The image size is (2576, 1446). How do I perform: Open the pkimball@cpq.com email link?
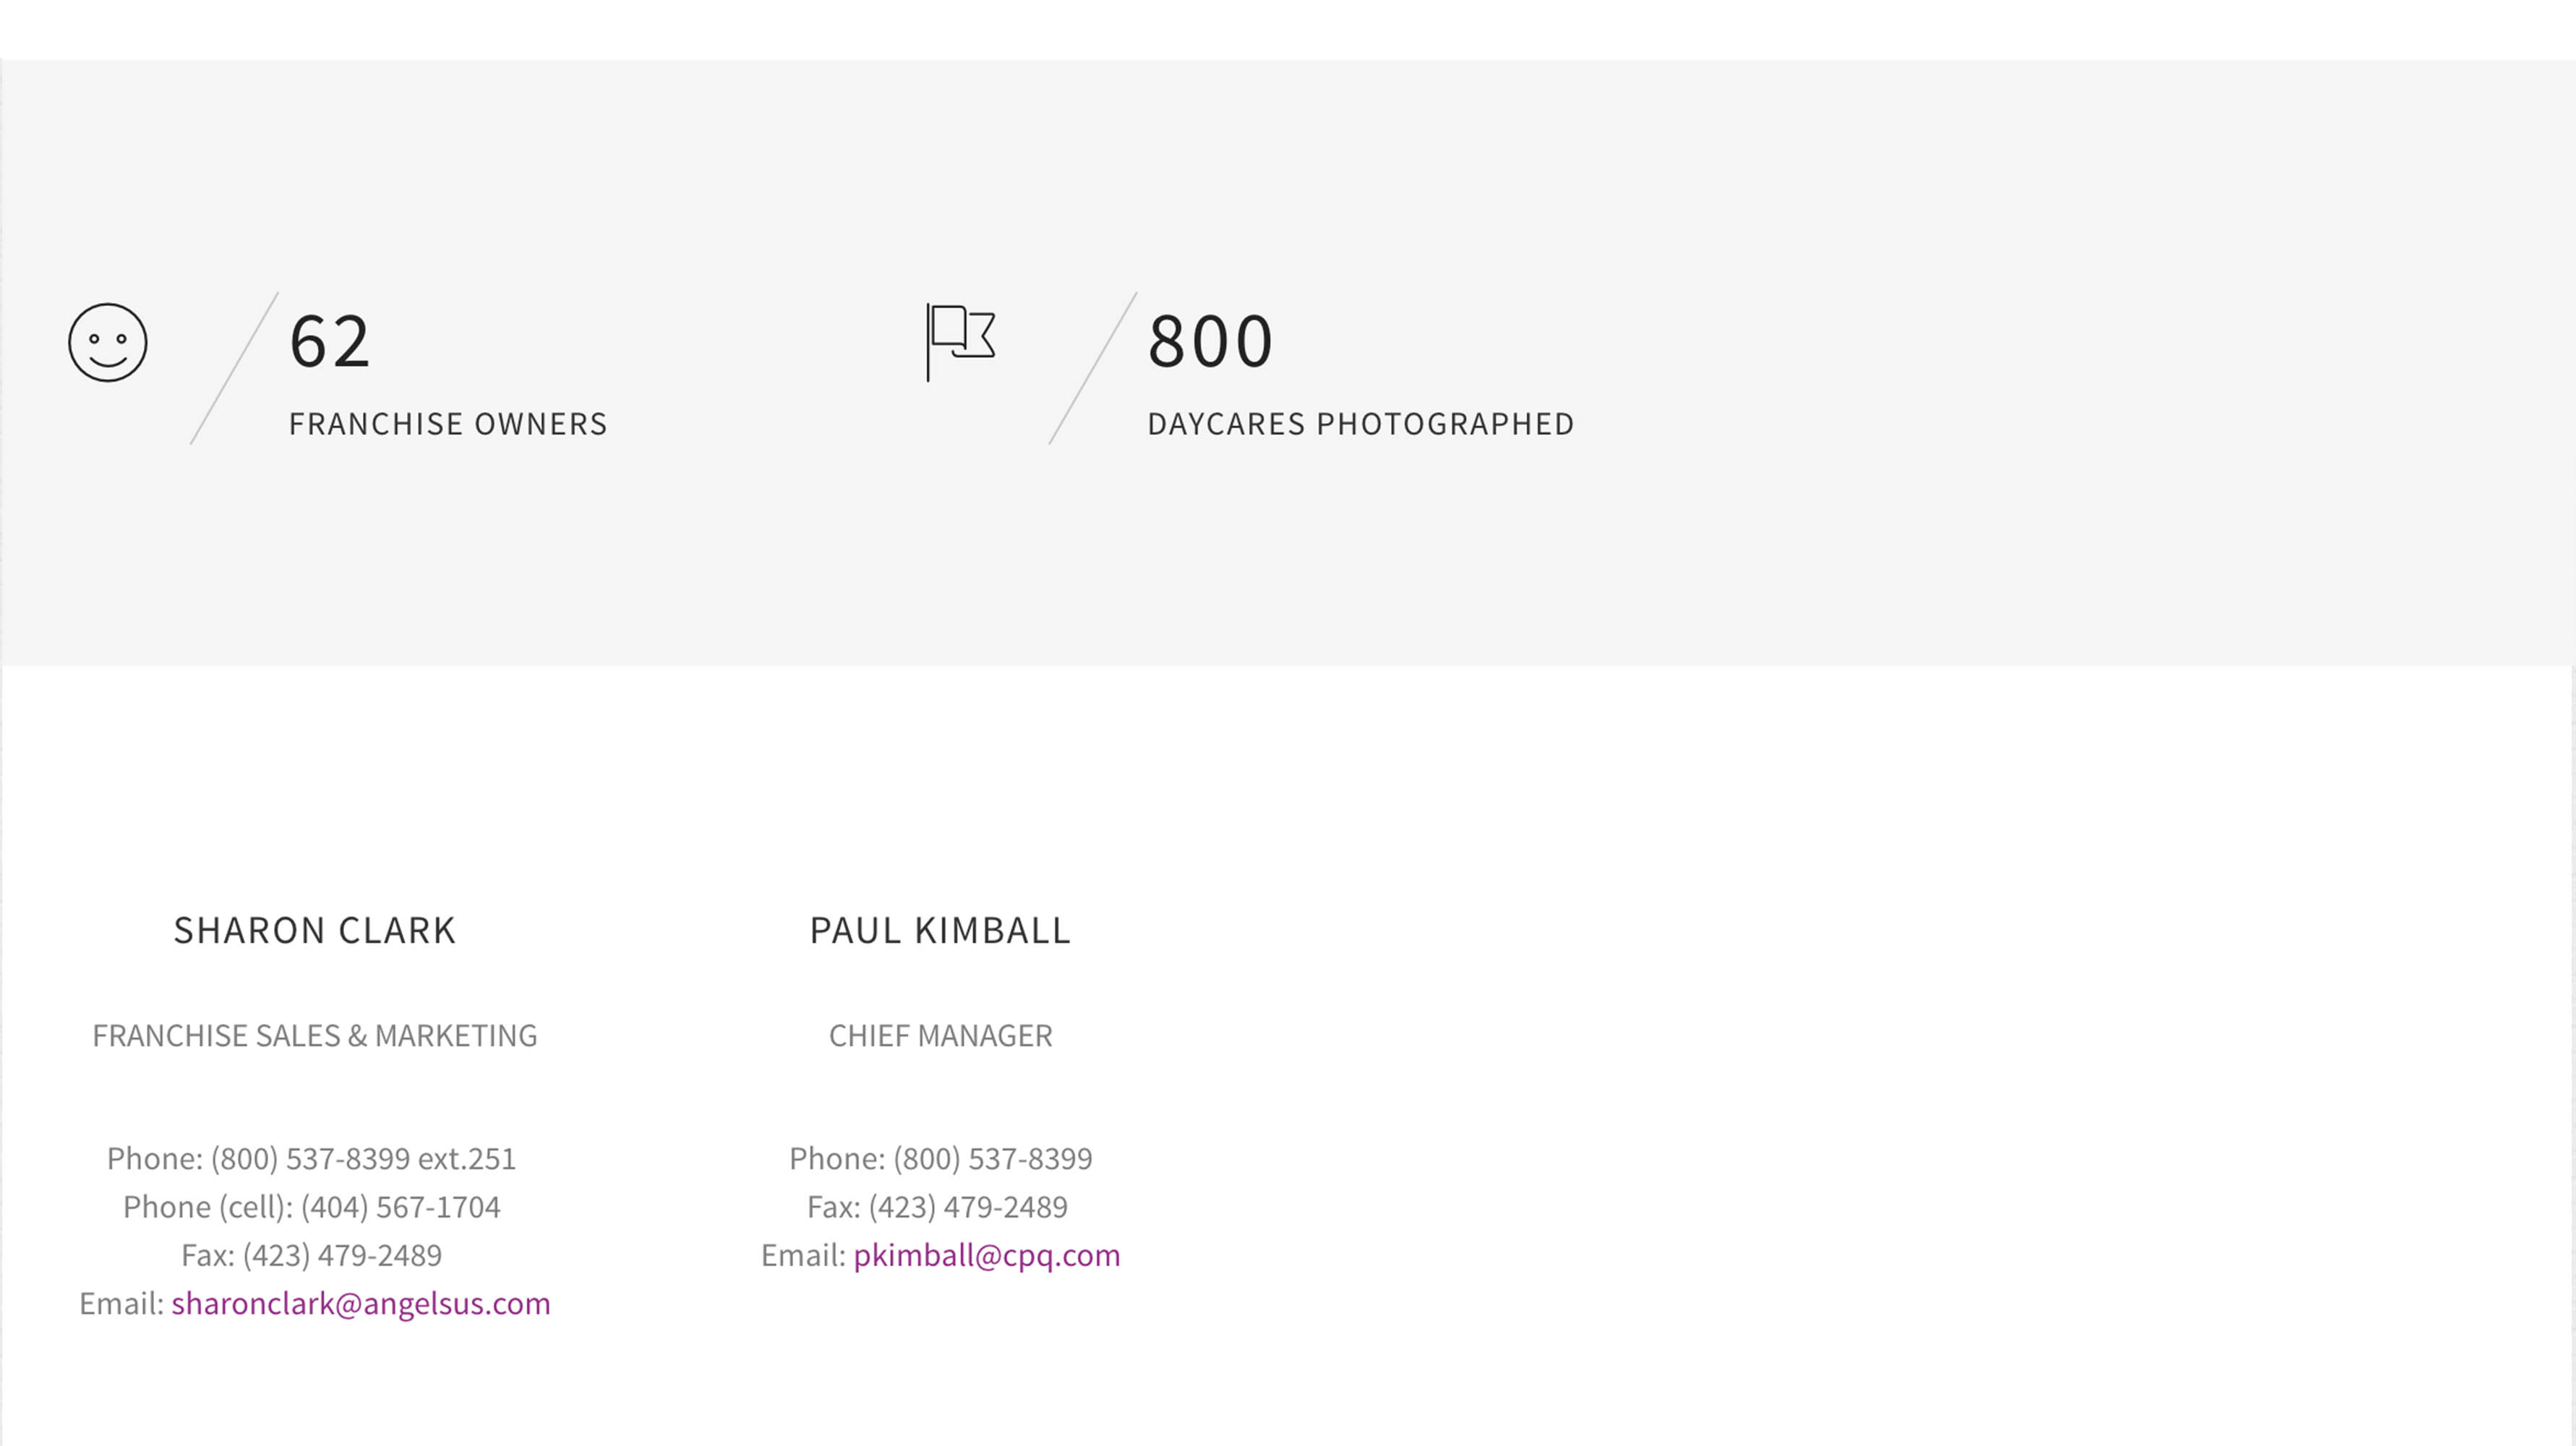coord(986,1256)
